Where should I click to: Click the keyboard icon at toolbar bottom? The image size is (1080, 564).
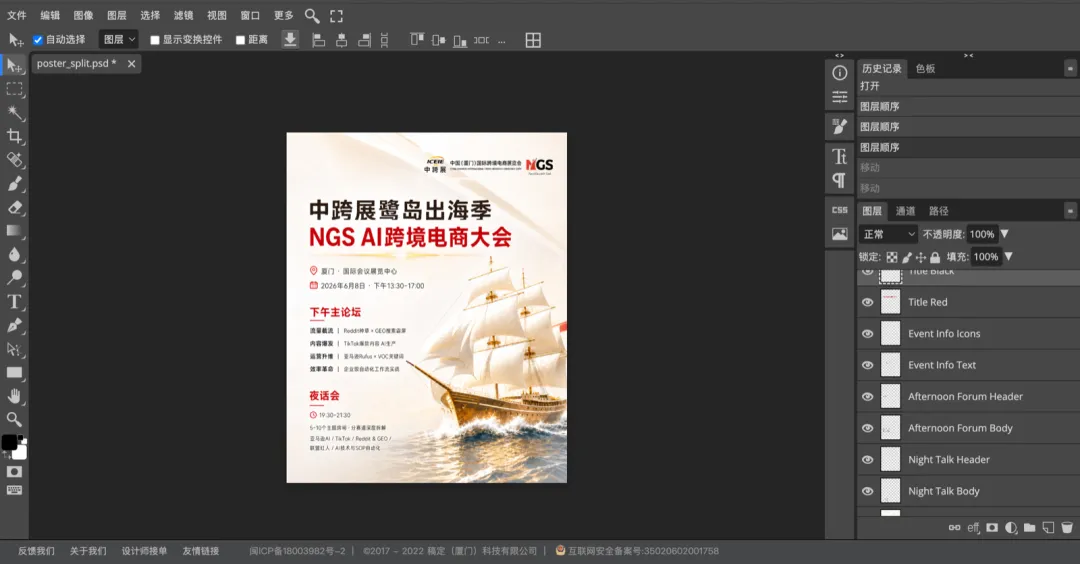(x=14, y=490)
